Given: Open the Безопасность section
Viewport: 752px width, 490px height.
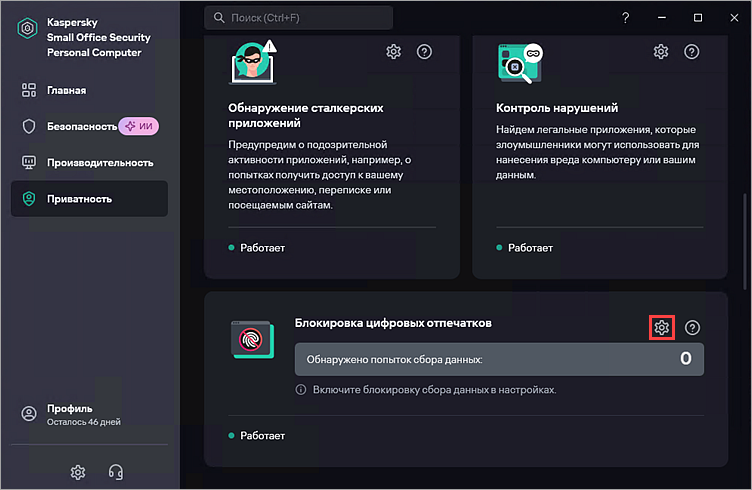Looking at the screenshot, I should point(89,127).
